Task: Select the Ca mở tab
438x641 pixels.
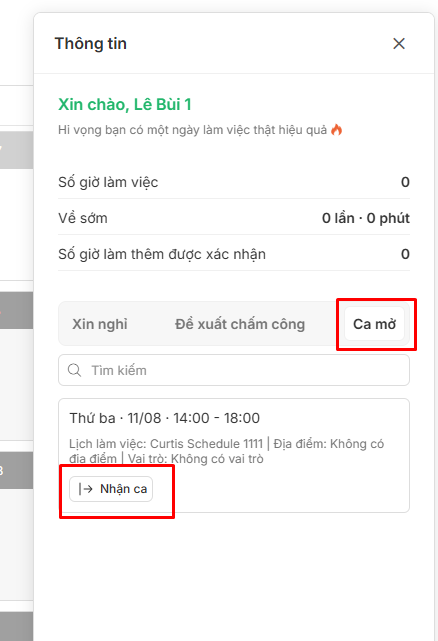Action: click(x=374, y=324)
